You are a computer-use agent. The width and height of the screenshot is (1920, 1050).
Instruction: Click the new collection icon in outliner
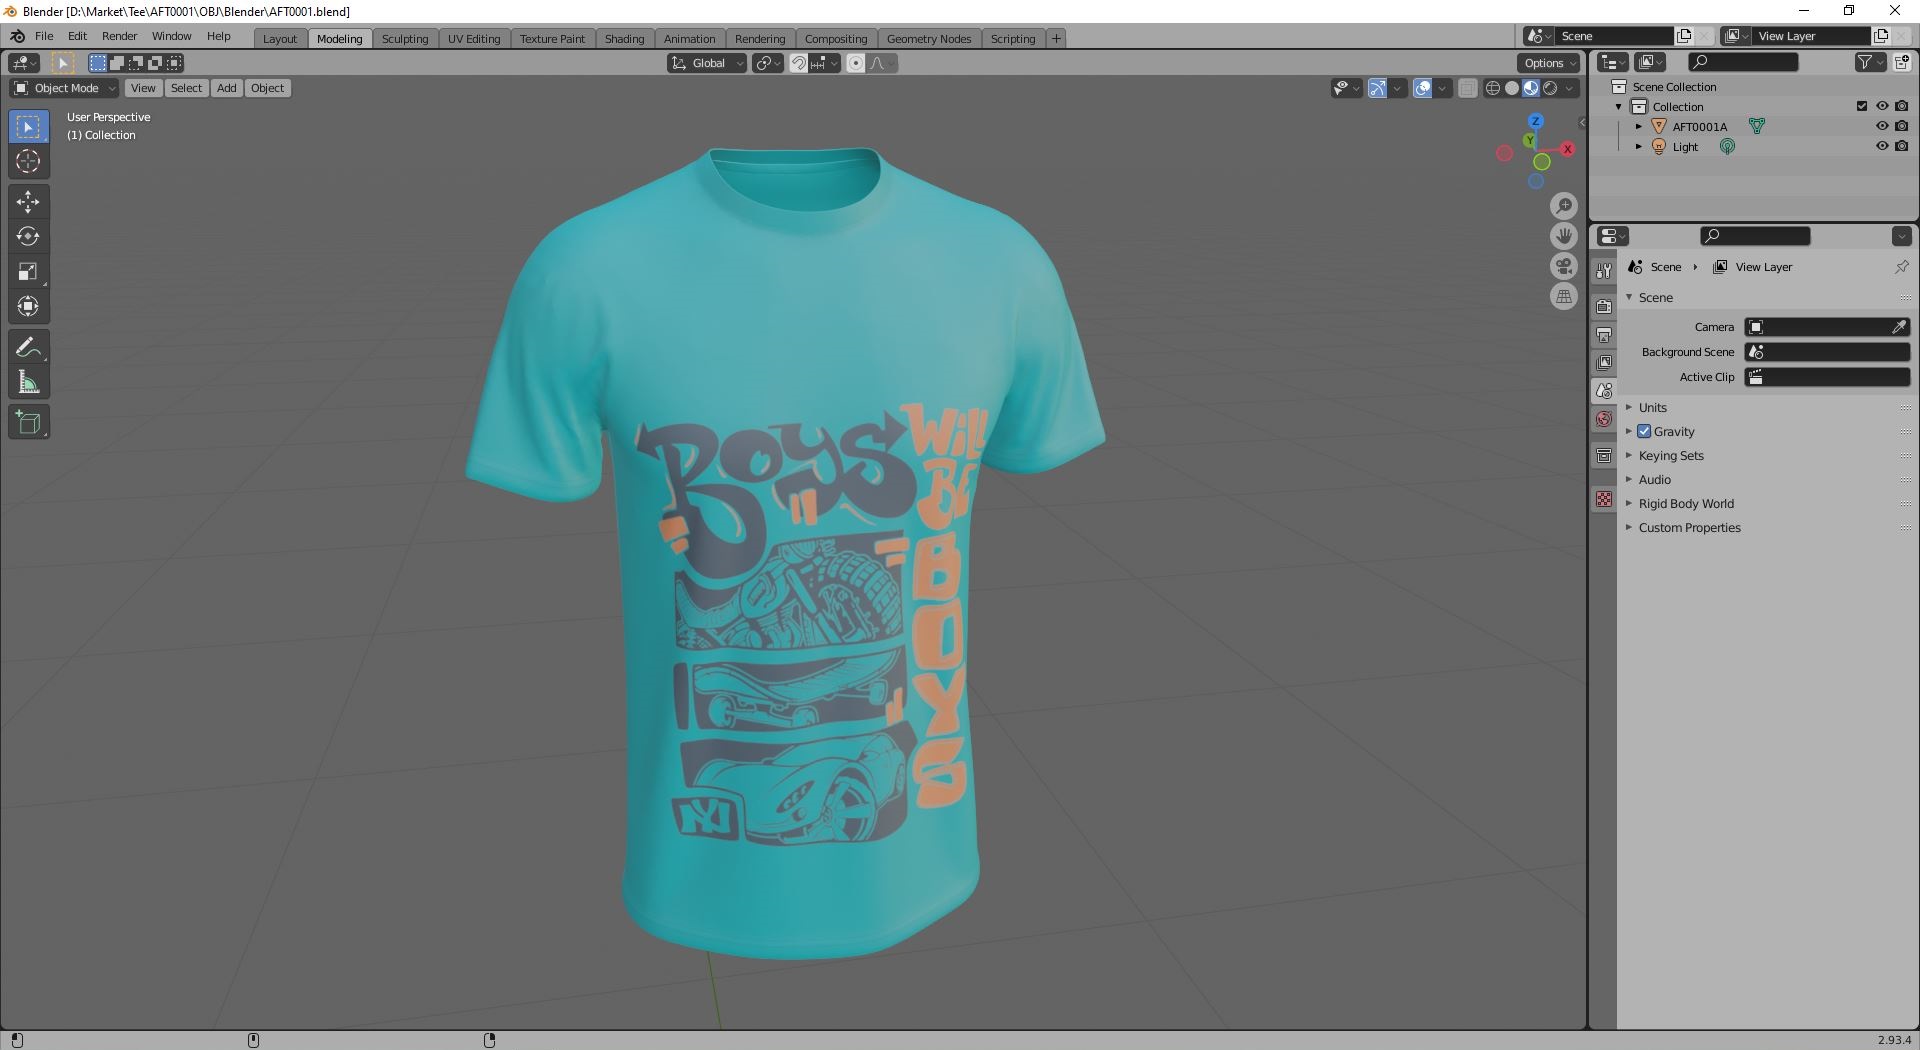pyautogui.click(x=1901, y=62)
